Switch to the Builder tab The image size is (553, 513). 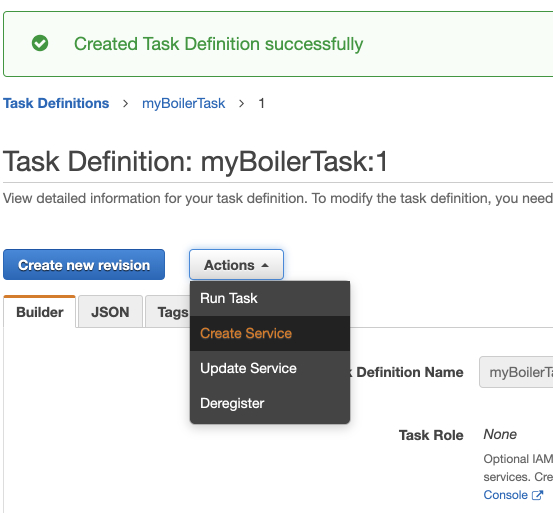[40, 312]
